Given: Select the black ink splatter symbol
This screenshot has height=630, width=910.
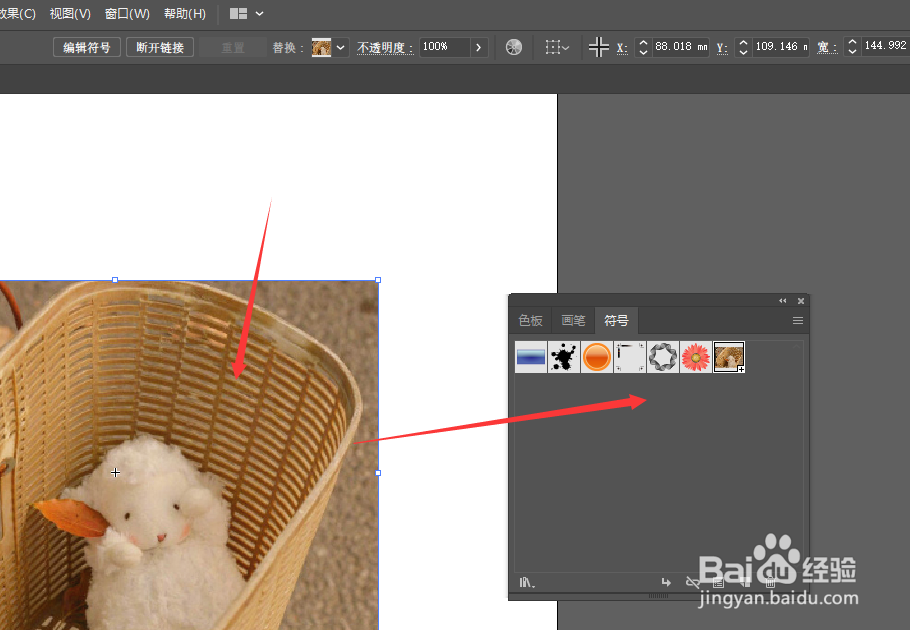Looking at the screenshot, I should click(x=564, y=357).
